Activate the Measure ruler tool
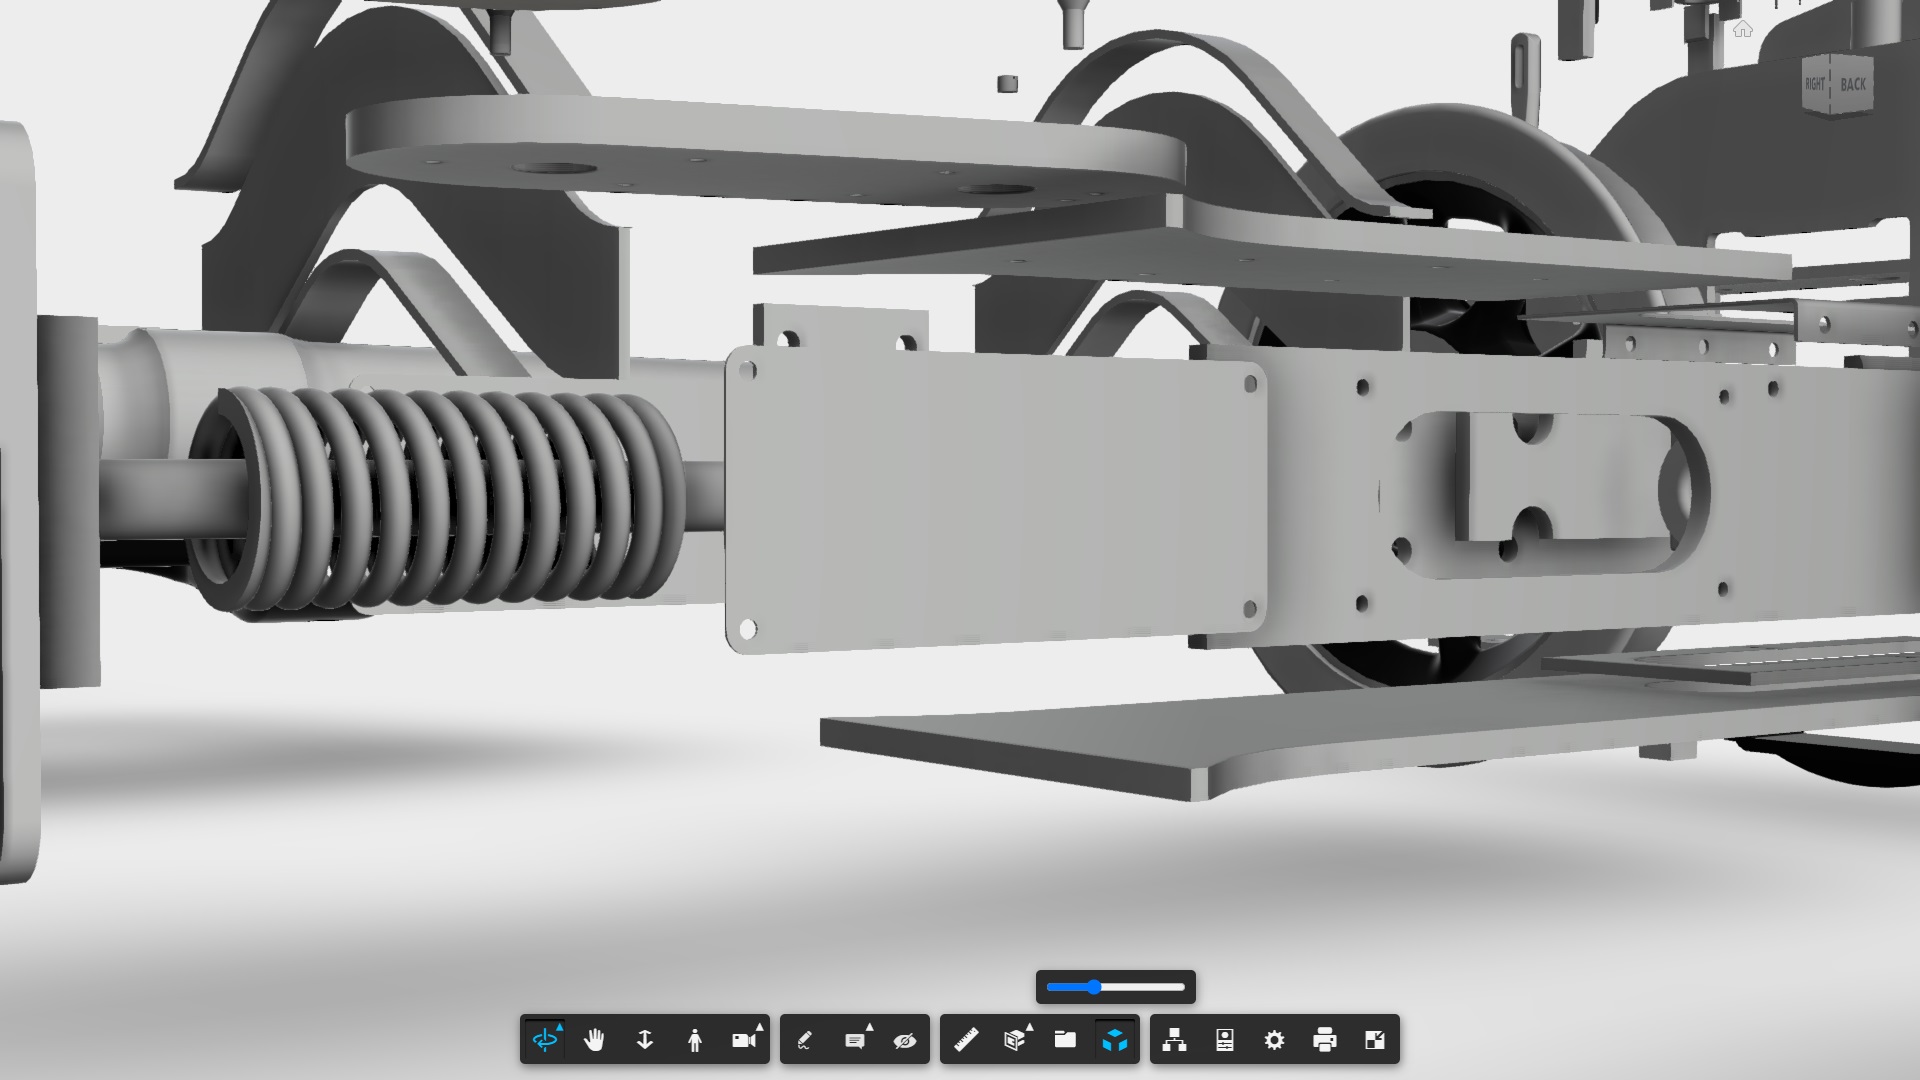 tap(966, 1040)
